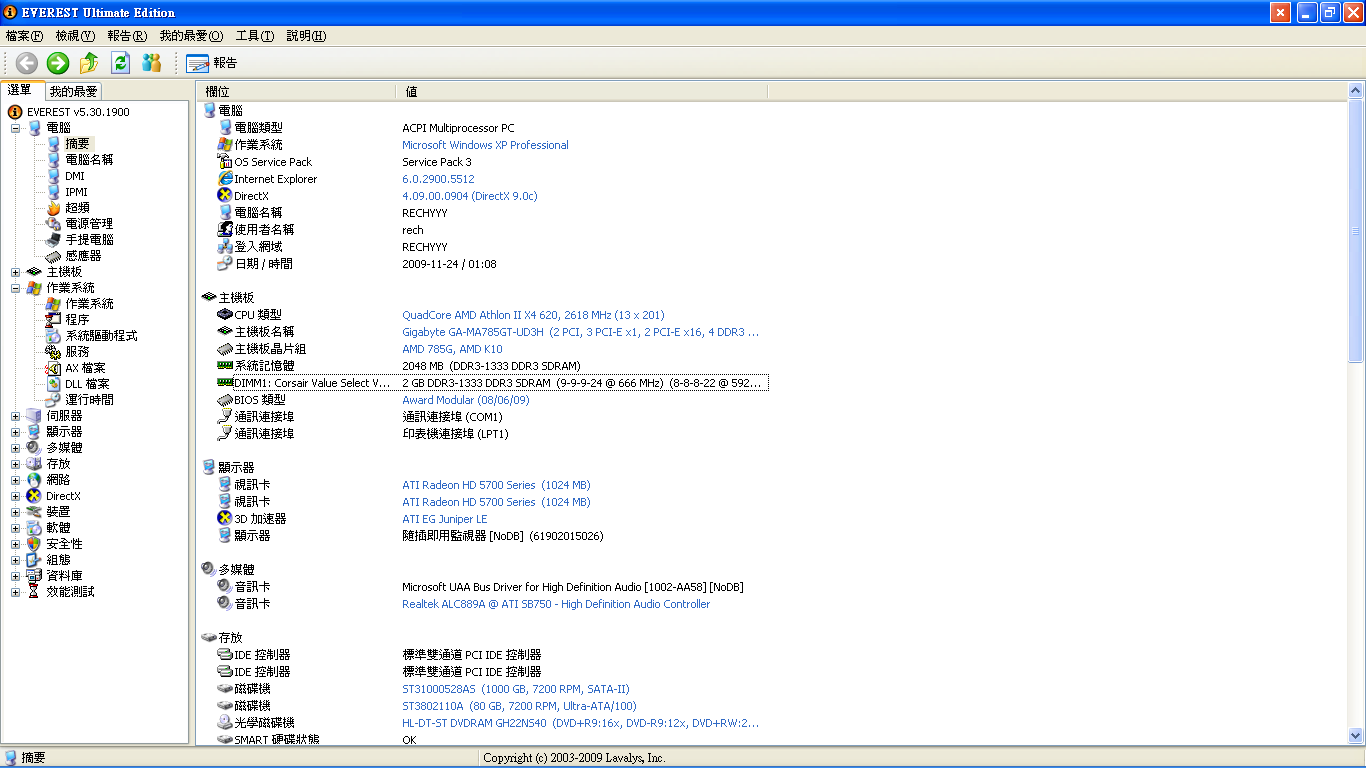The width and height of the screenshot is (1366, 768).
Task: Open the 檢視(V) menu
Action: (76, 36)
